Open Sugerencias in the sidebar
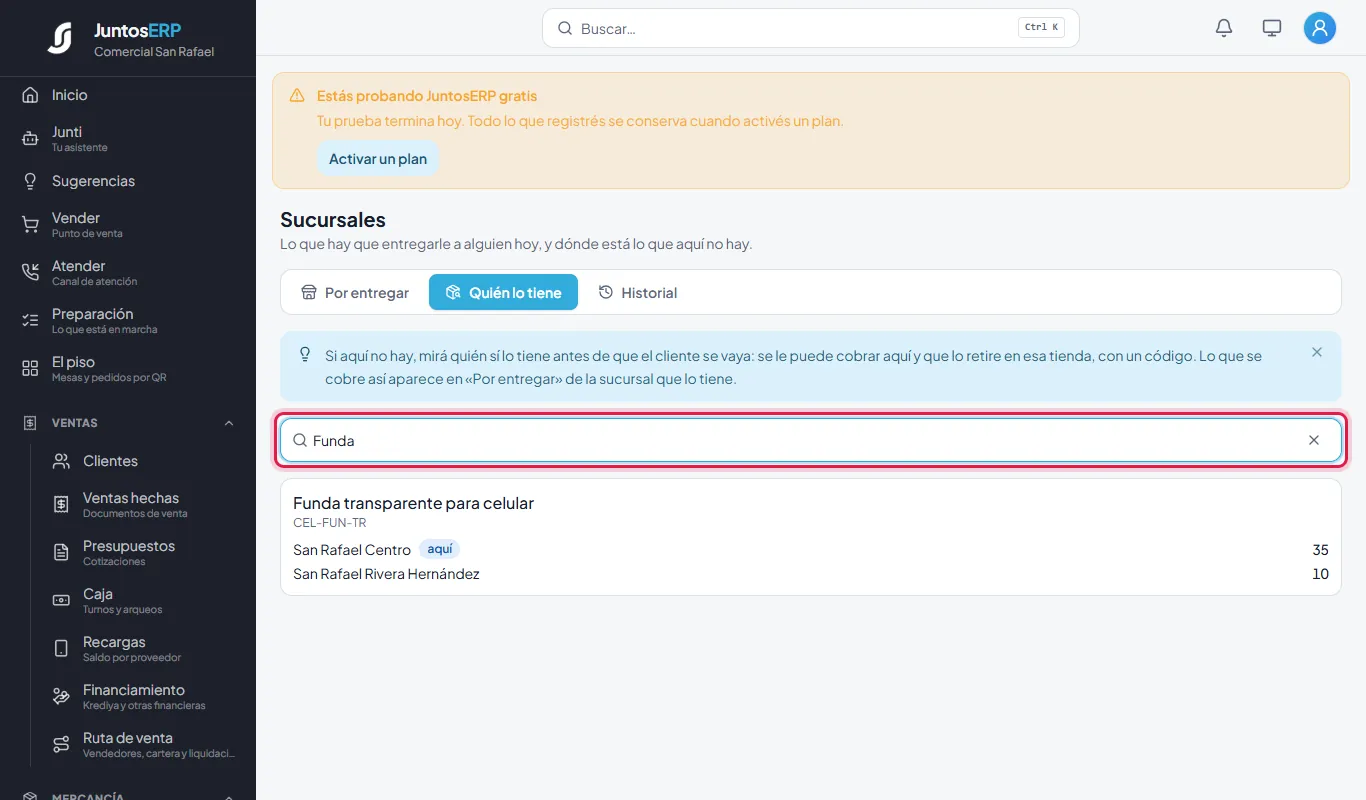The image size is (1366, 800). (128, 181)
